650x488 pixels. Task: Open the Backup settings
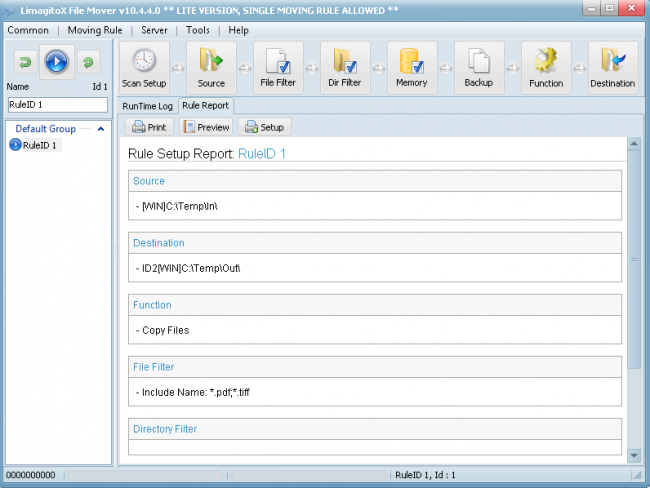479,67
